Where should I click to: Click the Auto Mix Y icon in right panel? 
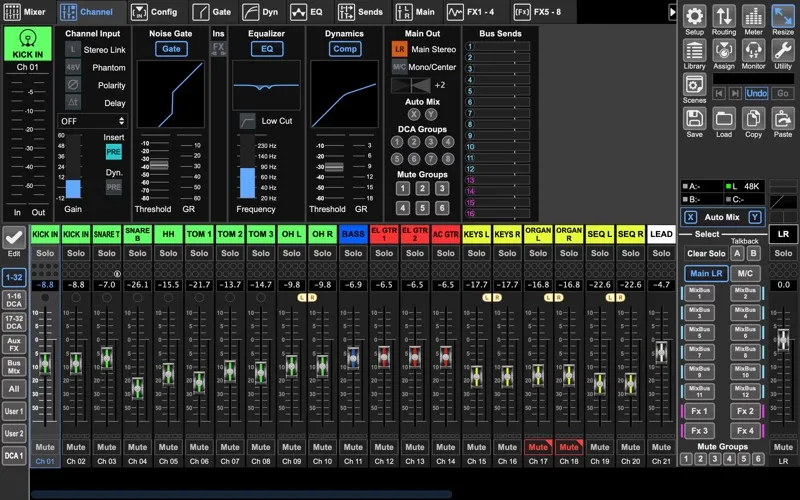[x=755, y=217]
